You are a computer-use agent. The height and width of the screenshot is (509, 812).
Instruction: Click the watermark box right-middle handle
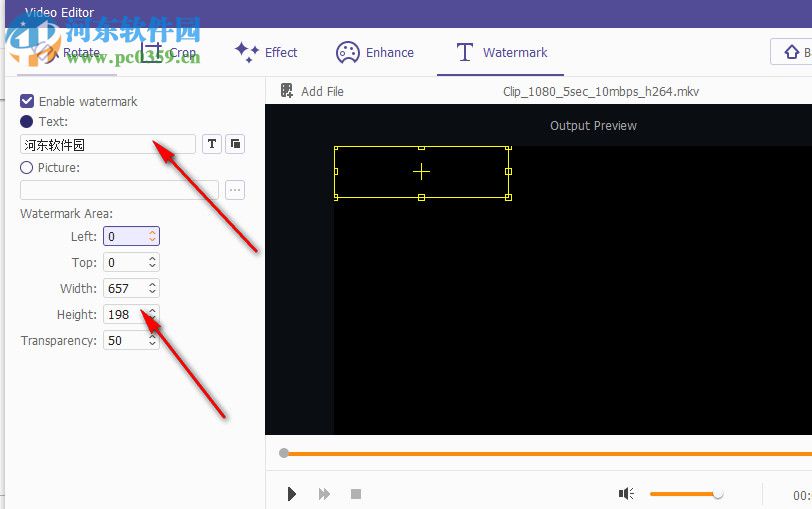pyautogui.click(x=508, y=171)
